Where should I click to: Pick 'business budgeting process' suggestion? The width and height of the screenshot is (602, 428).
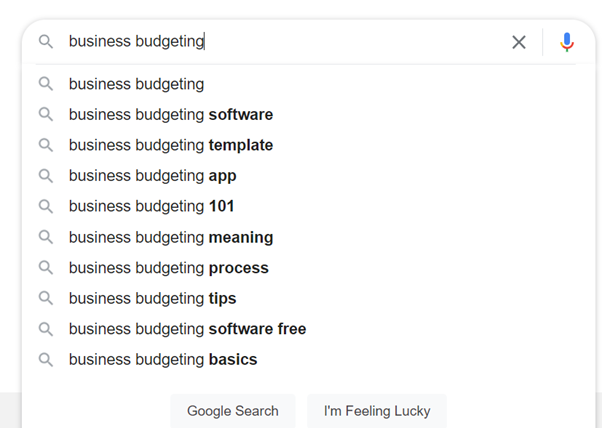pyautogui.click(x=168, y=268)
